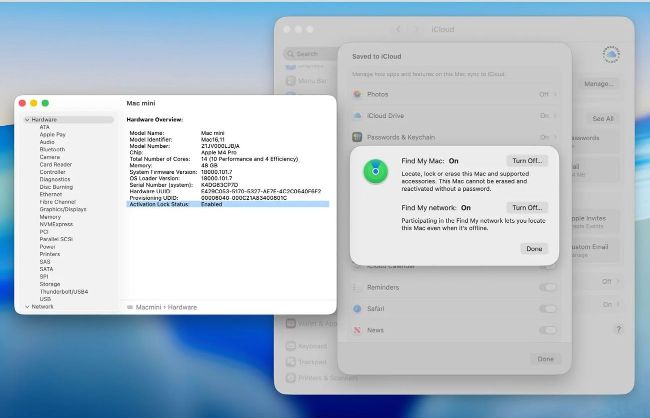Click the News icon in iCloud list
This screenshot has width=650, height=418.
(357, 330)
